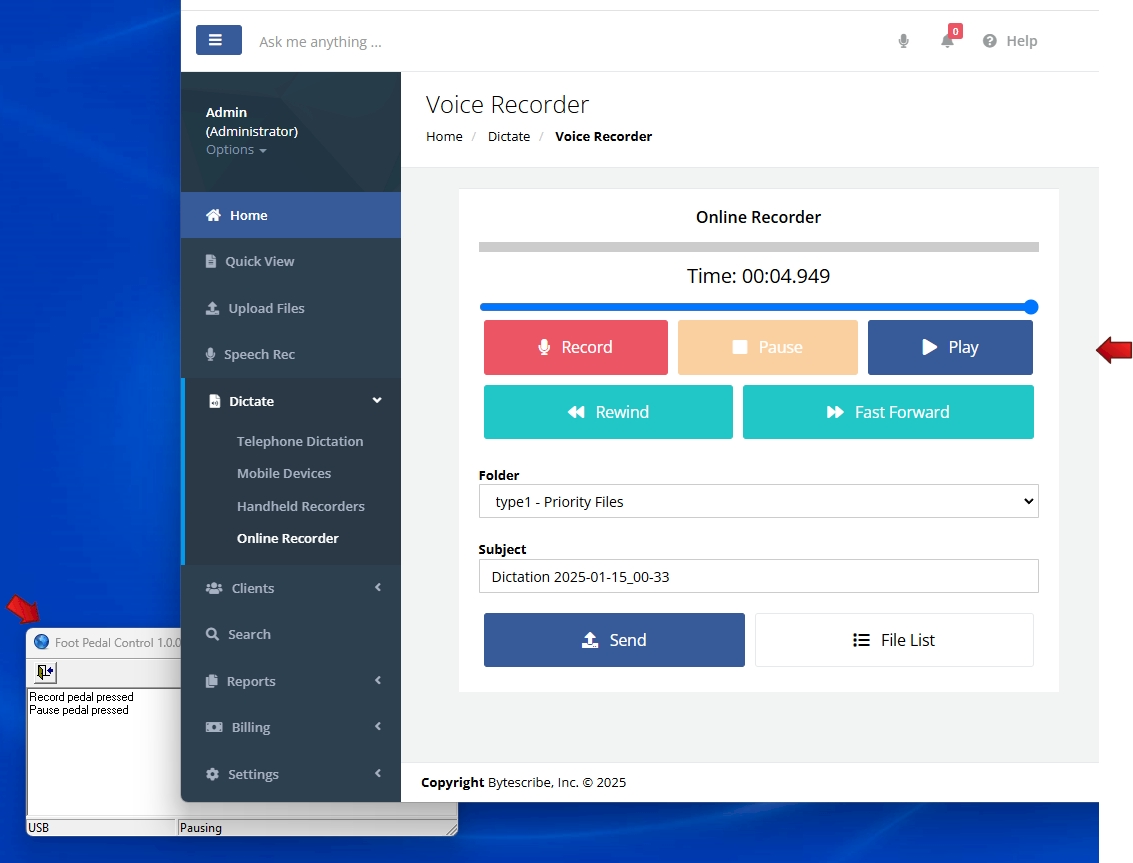1133x863 pixels.
Task: Select Telephone Dictation submenu item
Action: pyautogui.click(x=300, y=442)
